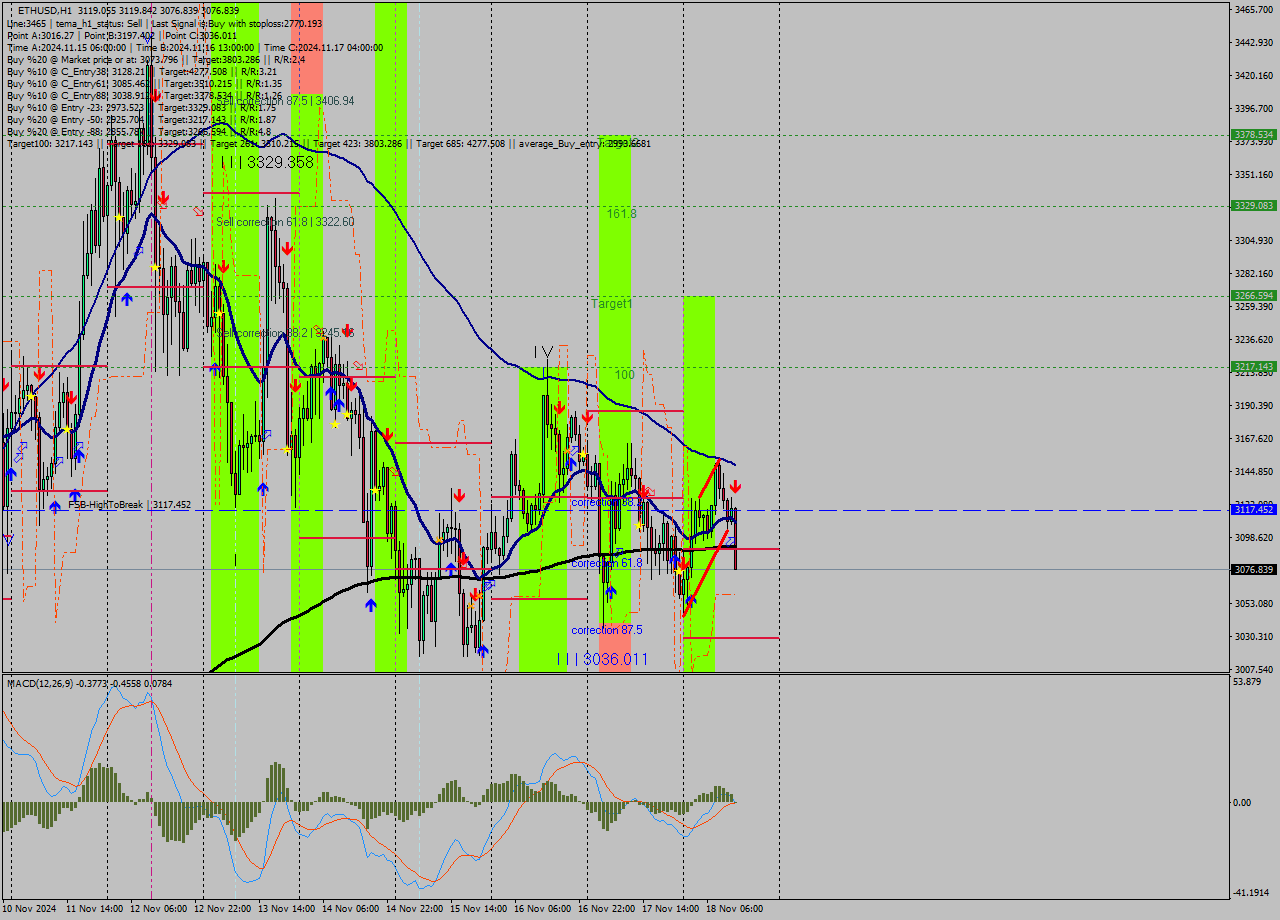Click the 3304.930 price axis value
The width and height of the screenshot is (1280, 920).
click(x=1253, y=240)
